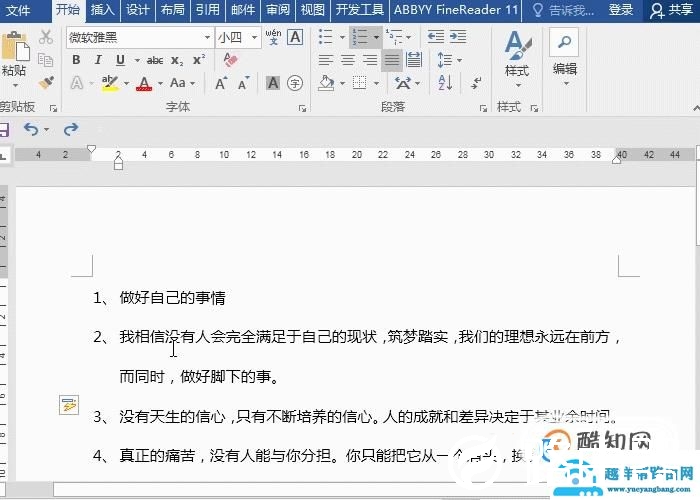Center align the text
The width and height of the screenshot is (700, 500).
[x=348, y=60]
